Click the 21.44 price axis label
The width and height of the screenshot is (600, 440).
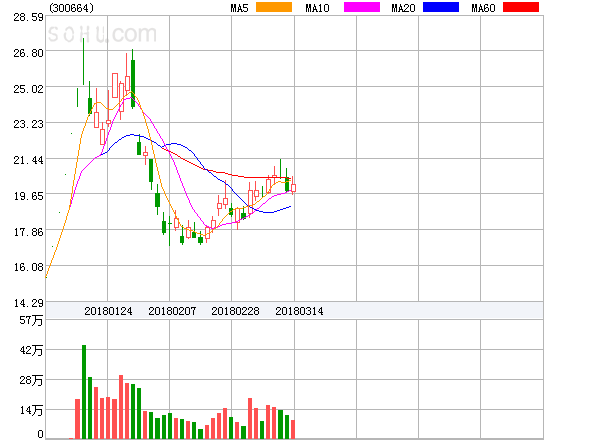[28, 160]
